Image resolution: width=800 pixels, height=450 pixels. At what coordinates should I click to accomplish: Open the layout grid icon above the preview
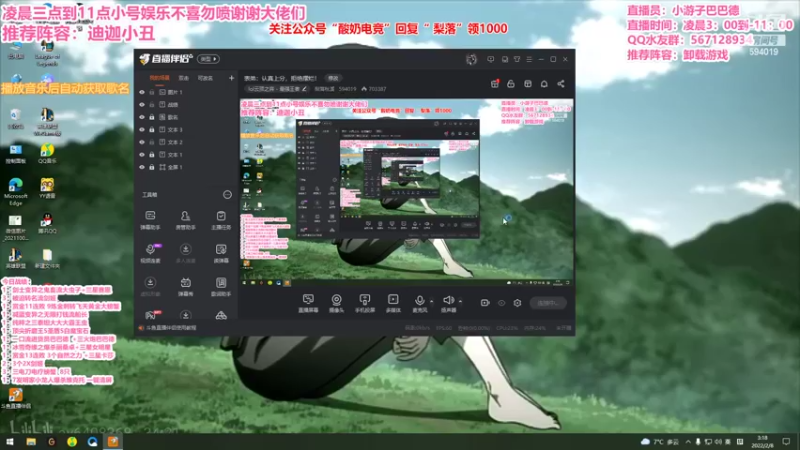tap(528, 84)
